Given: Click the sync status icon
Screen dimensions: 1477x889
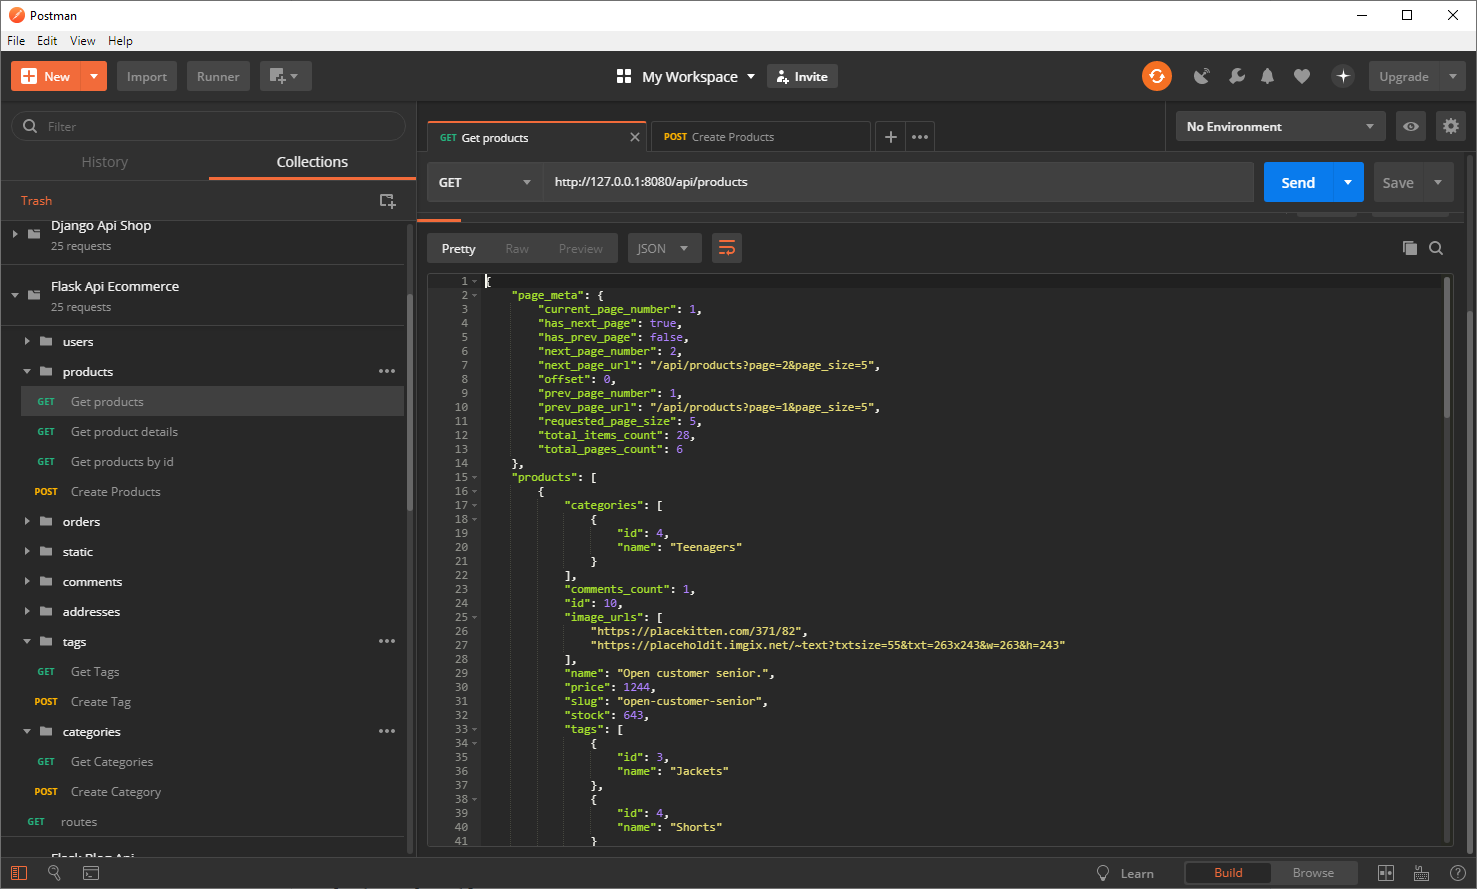Looking at the screenshot, I should click(x=1157, y=76).
